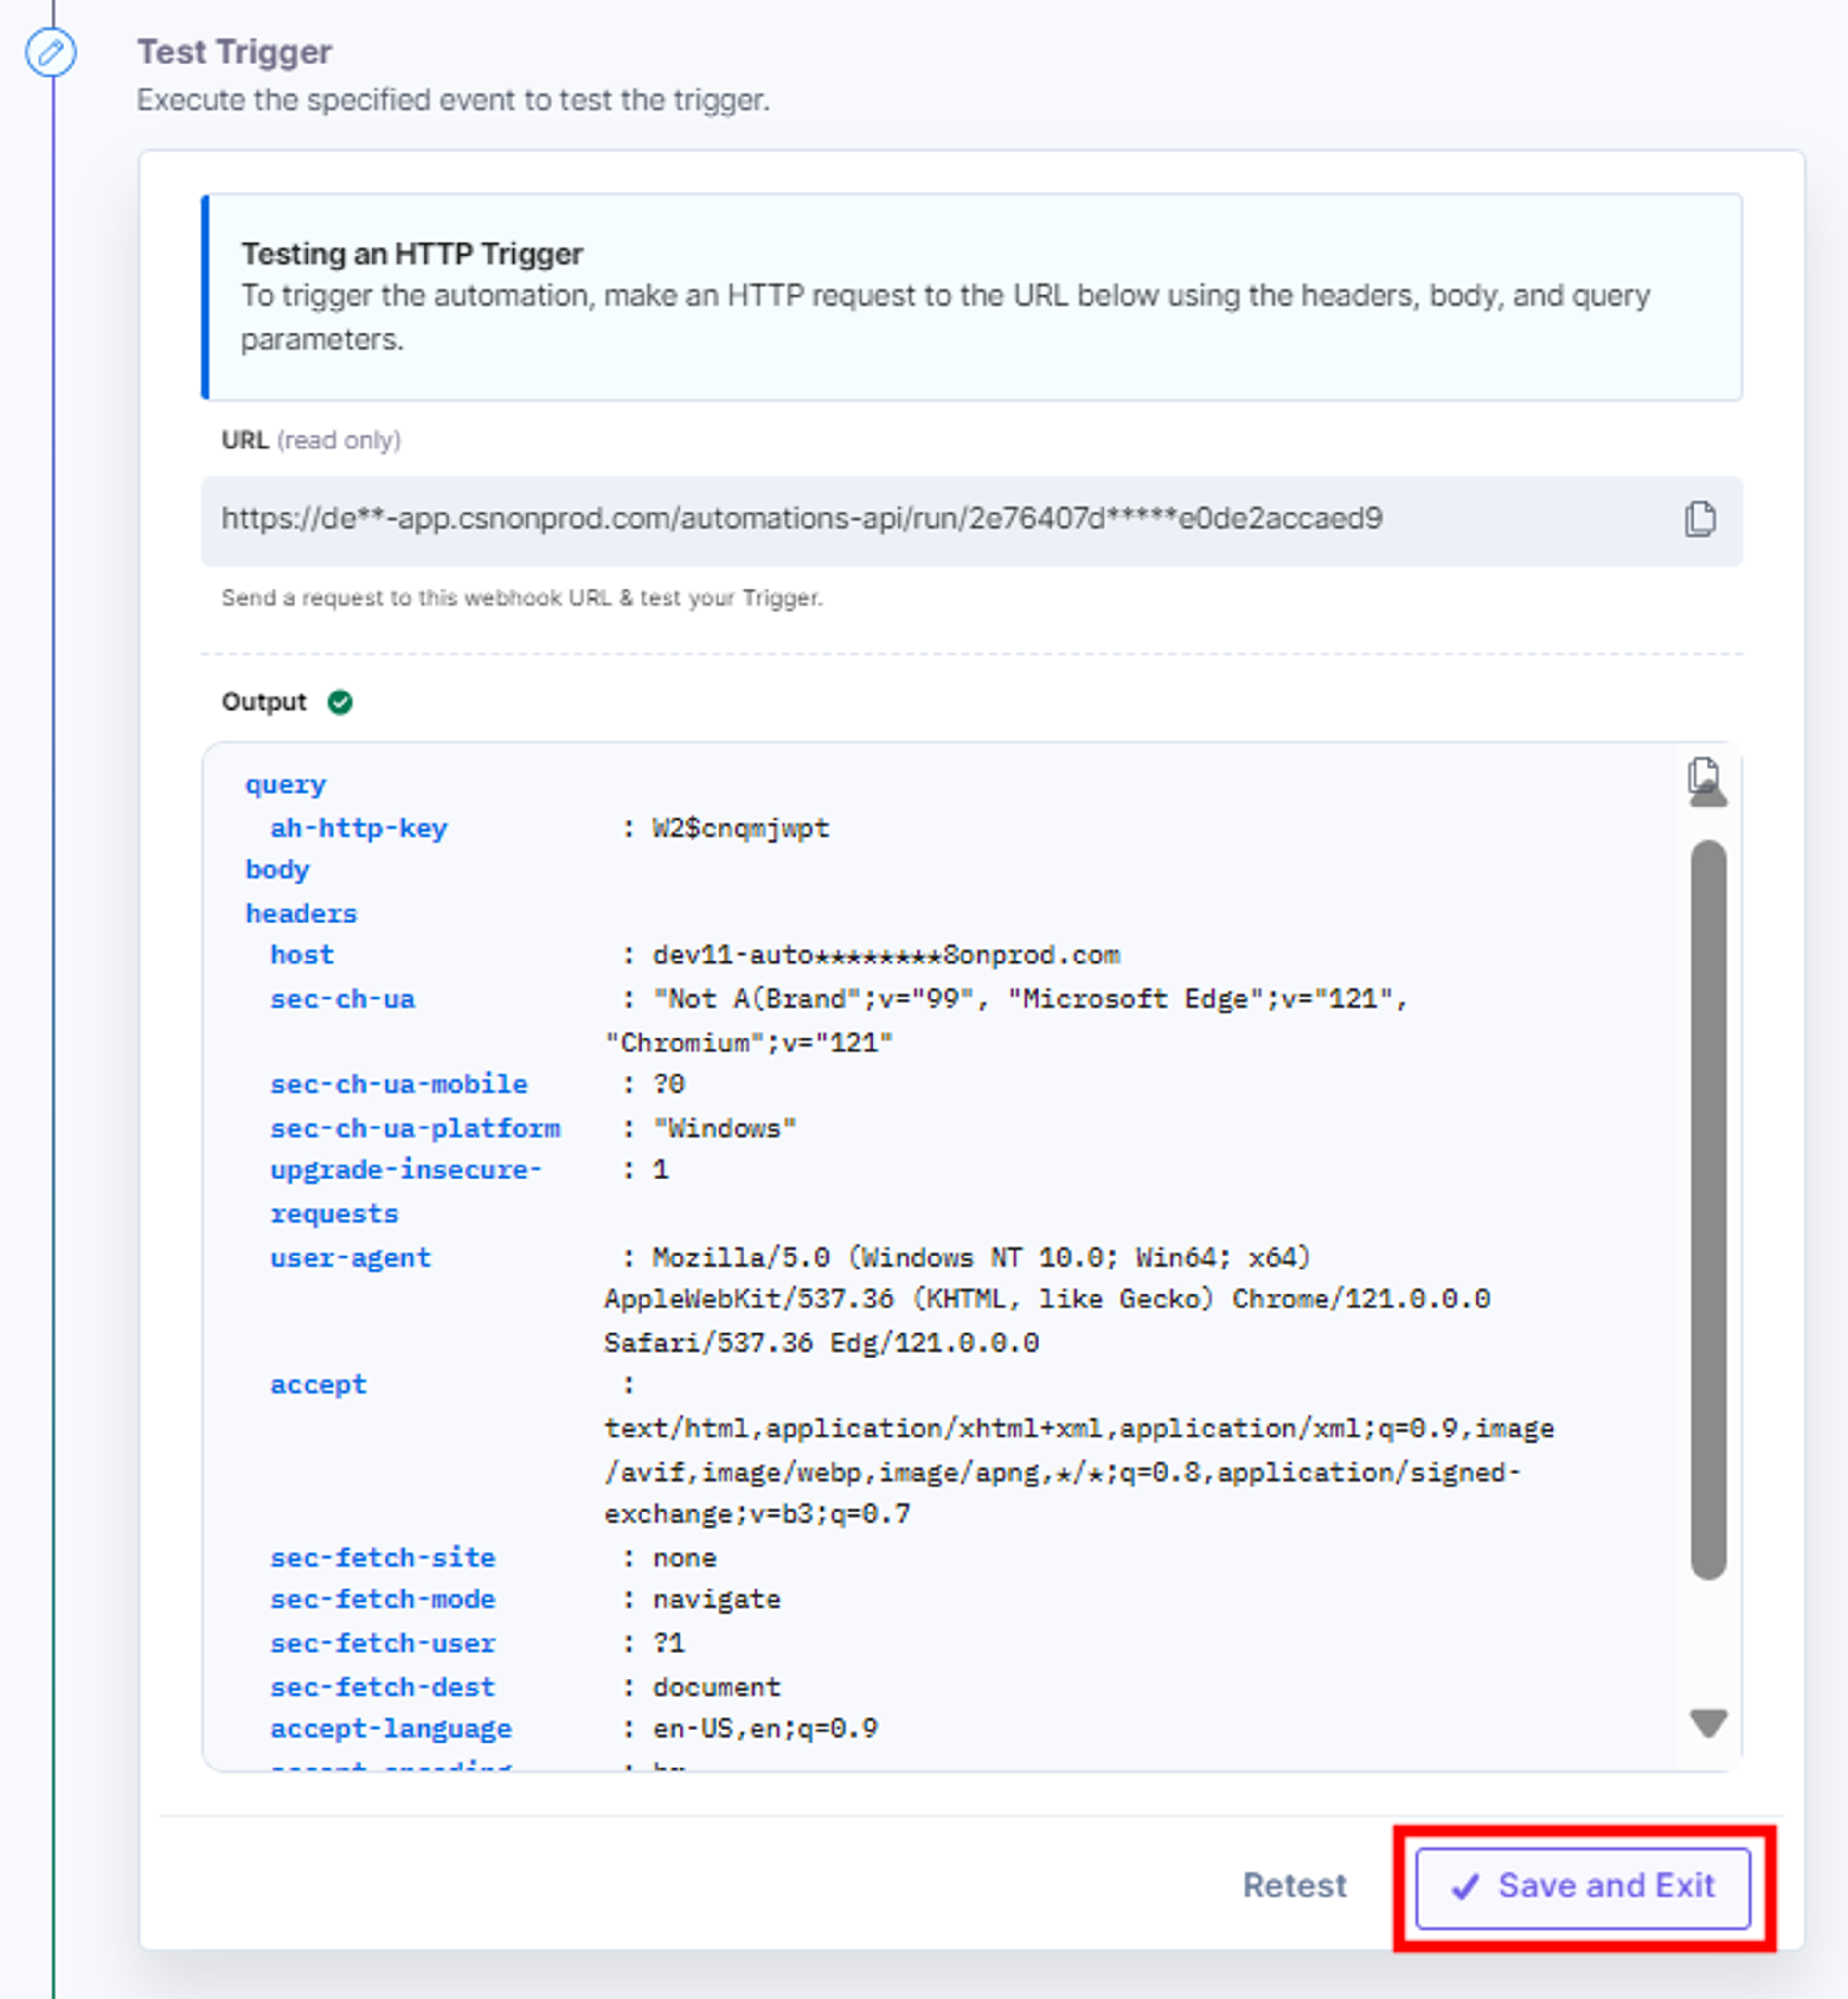Expand the body section in output
The image size is (1848, 1999).
click(x=277, y=870)
